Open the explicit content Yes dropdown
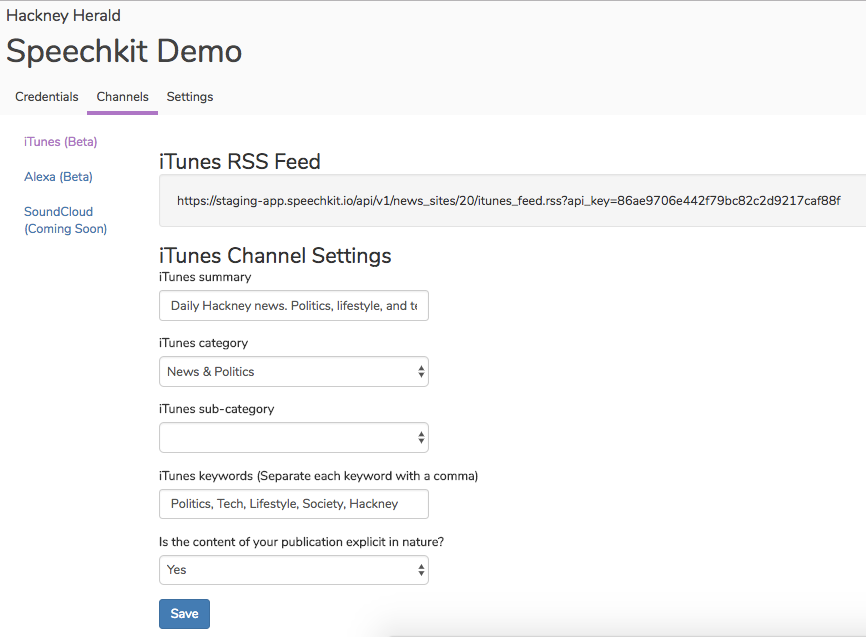 tap(294, 570)
